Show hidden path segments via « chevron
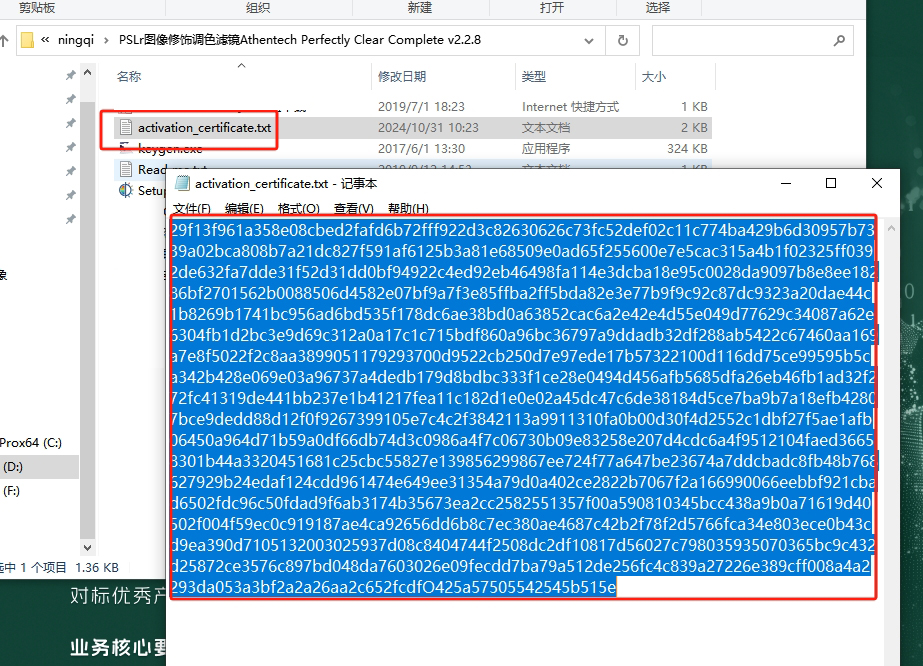This screenshot has width=923, height=666. 45,40
